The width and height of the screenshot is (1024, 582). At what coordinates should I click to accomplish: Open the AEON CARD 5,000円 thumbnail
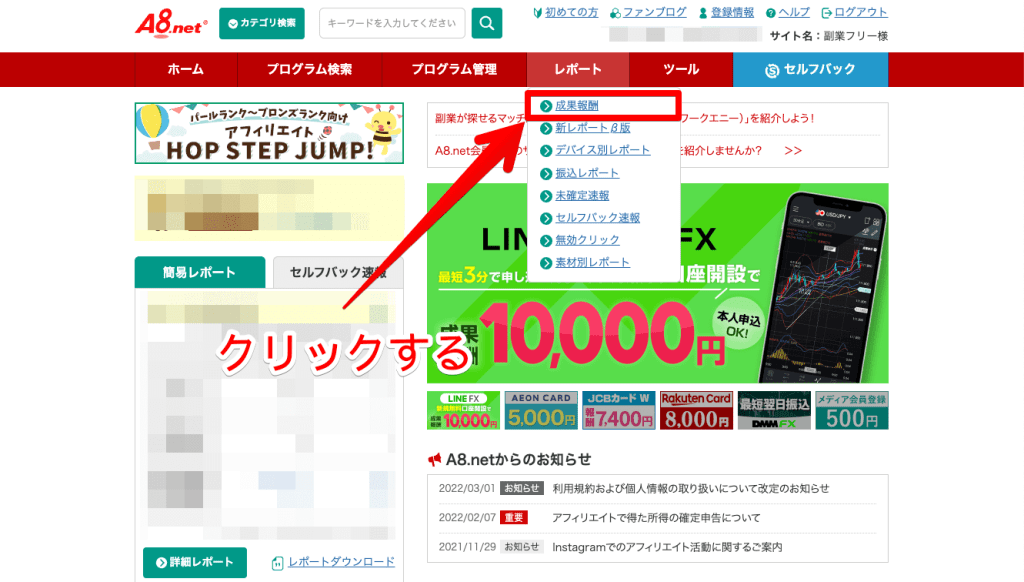(541, 410)
